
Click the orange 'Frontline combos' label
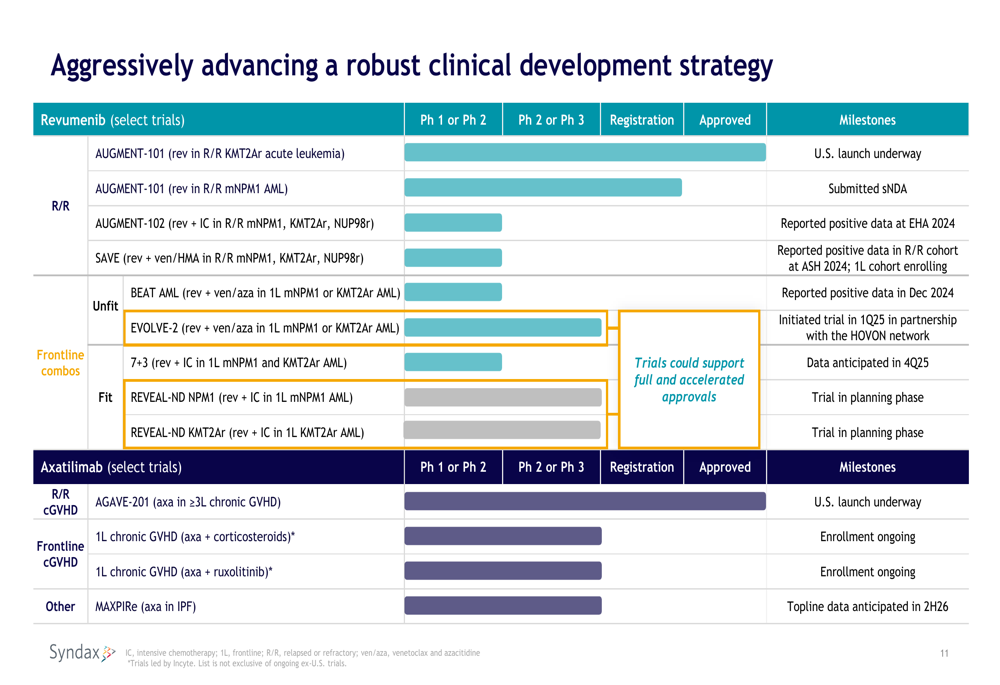tap(60, 363)
